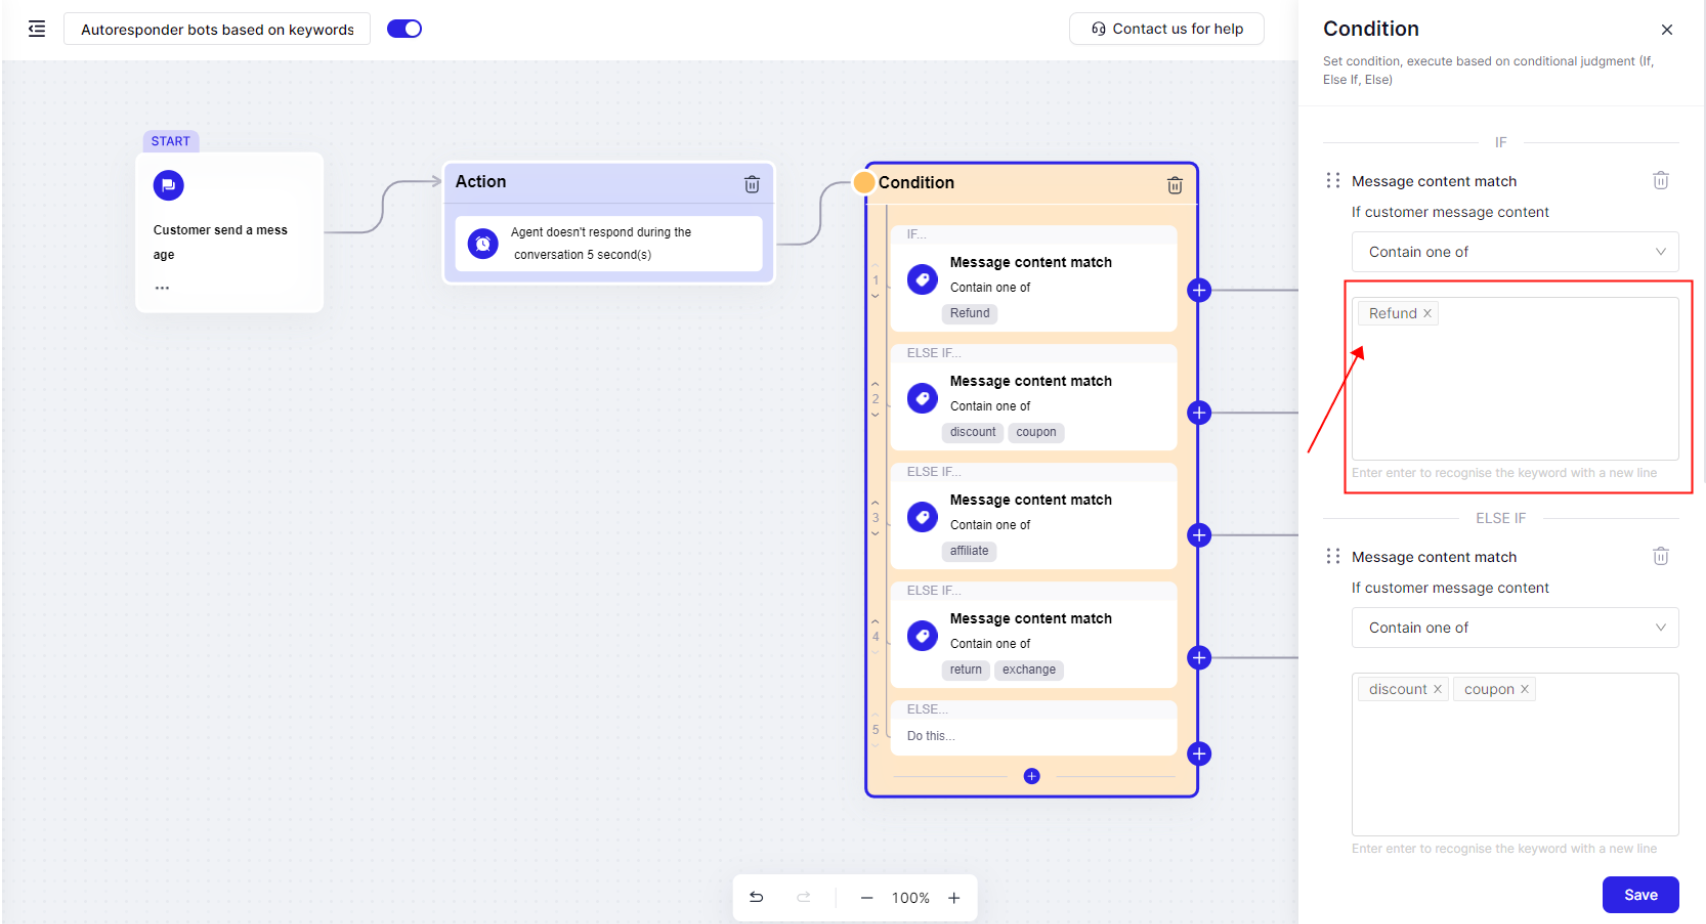Screen dimensions: 1706x924
Task: Undo the last canvas change
Action: [757, 897]
